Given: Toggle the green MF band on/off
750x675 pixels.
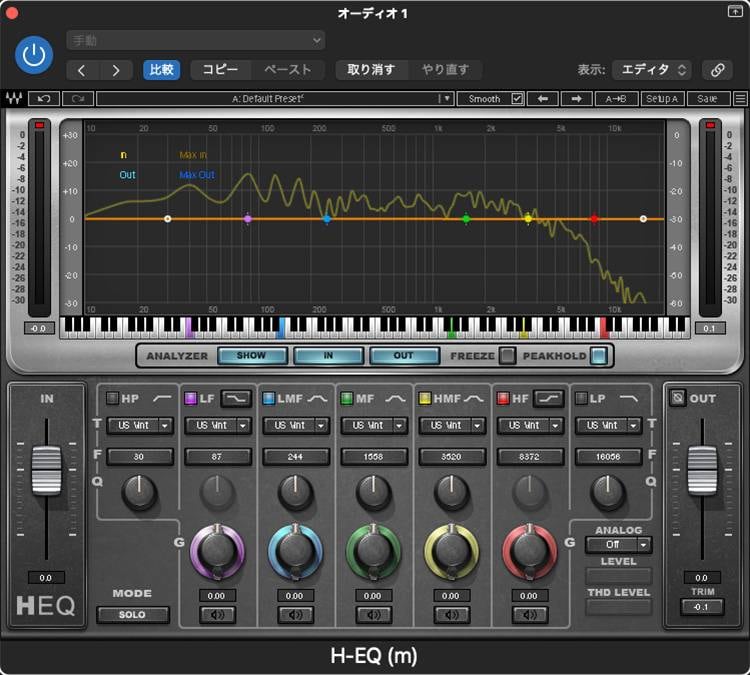Looking at the screenshot, I should tap(347, 398).
